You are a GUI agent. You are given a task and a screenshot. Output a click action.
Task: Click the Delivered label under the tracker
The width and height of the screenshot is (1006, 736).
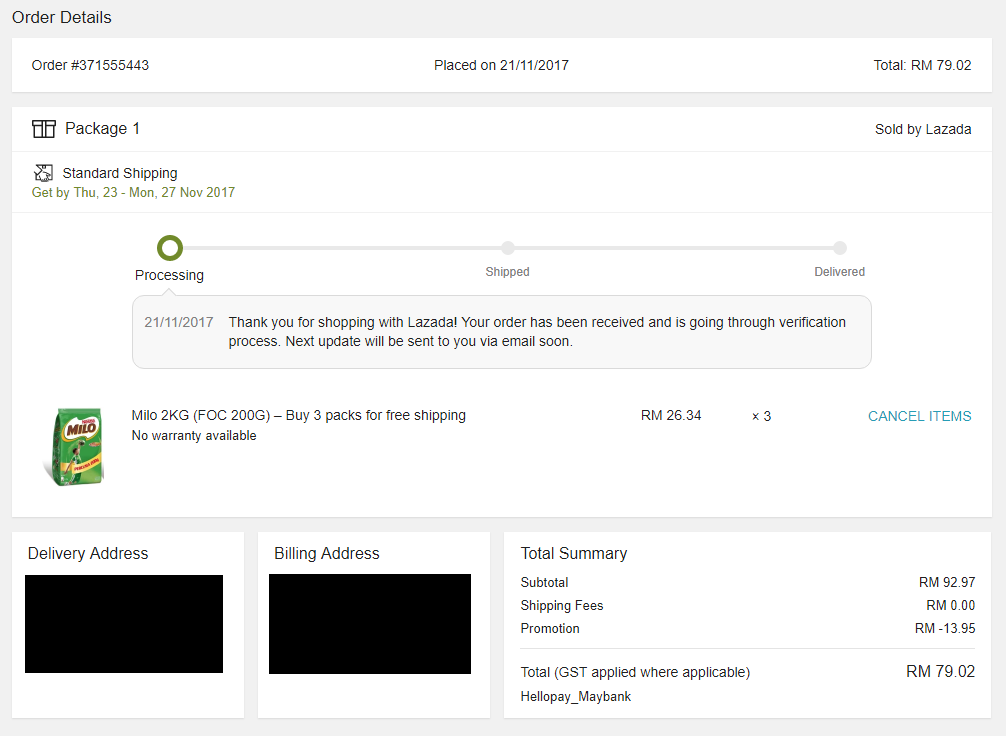point(839,272)
